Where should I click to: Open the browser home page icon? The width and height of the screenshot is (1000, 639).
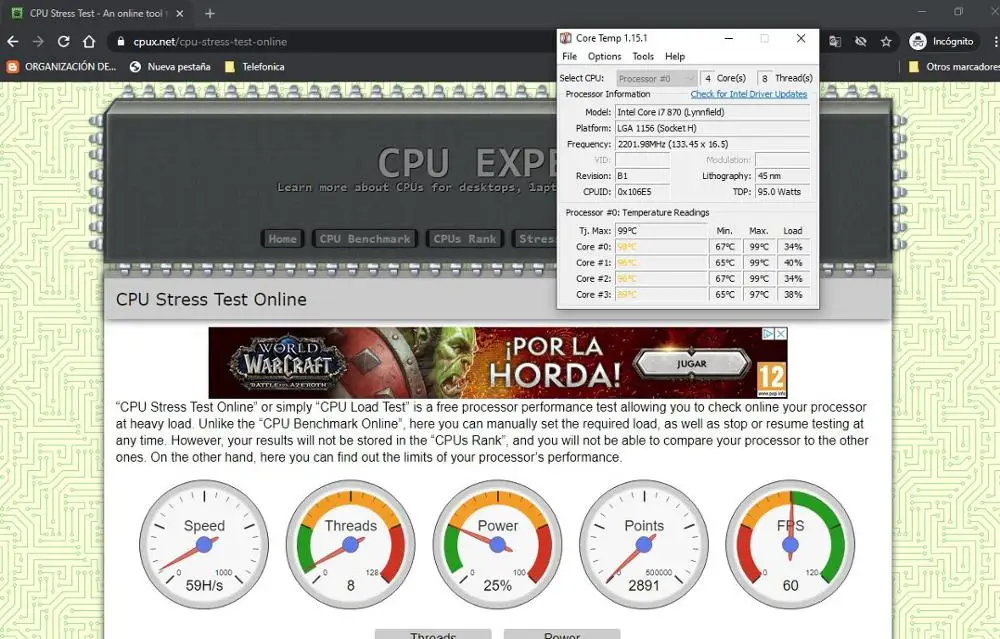click(89, 41)
